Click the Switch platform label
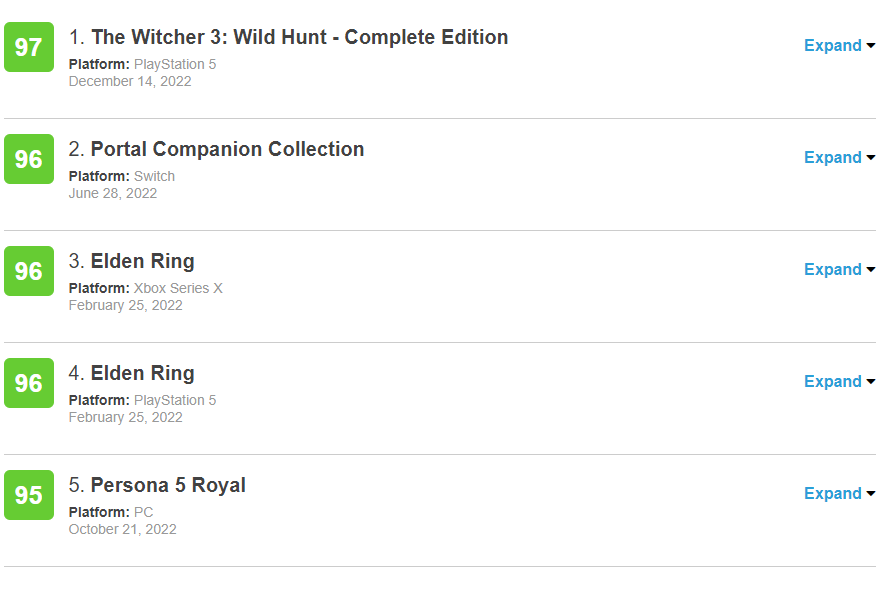893x593 pixels. 154,176
